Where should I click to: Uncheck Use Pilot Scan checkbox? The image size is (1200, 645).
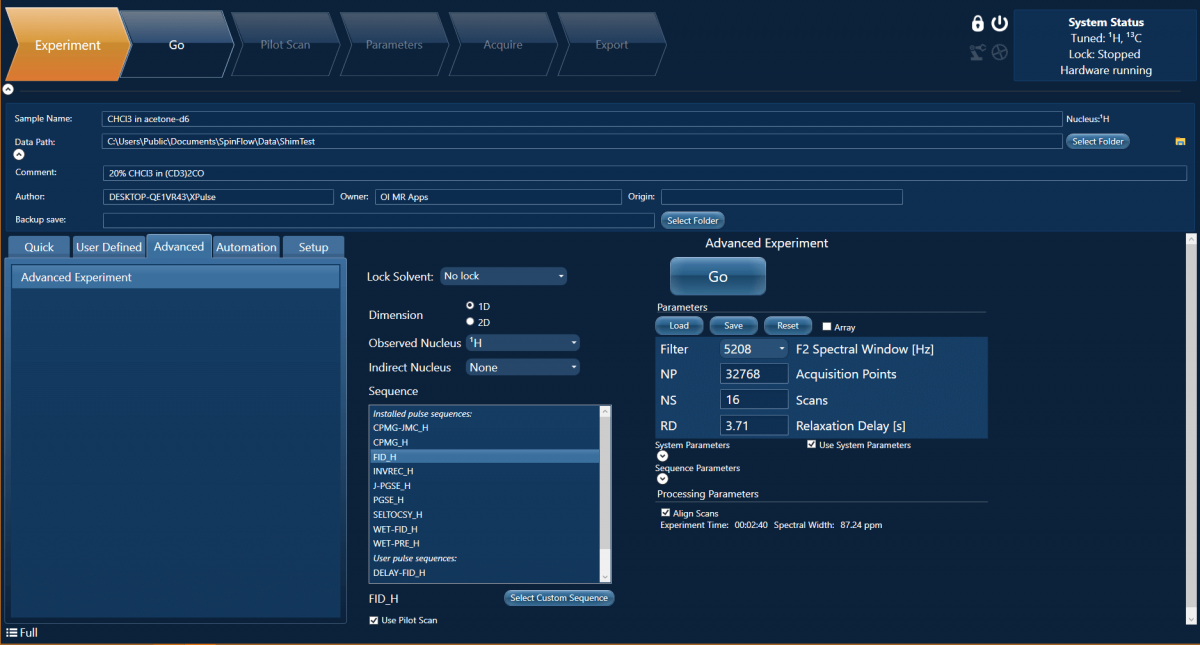coord(374,621)
